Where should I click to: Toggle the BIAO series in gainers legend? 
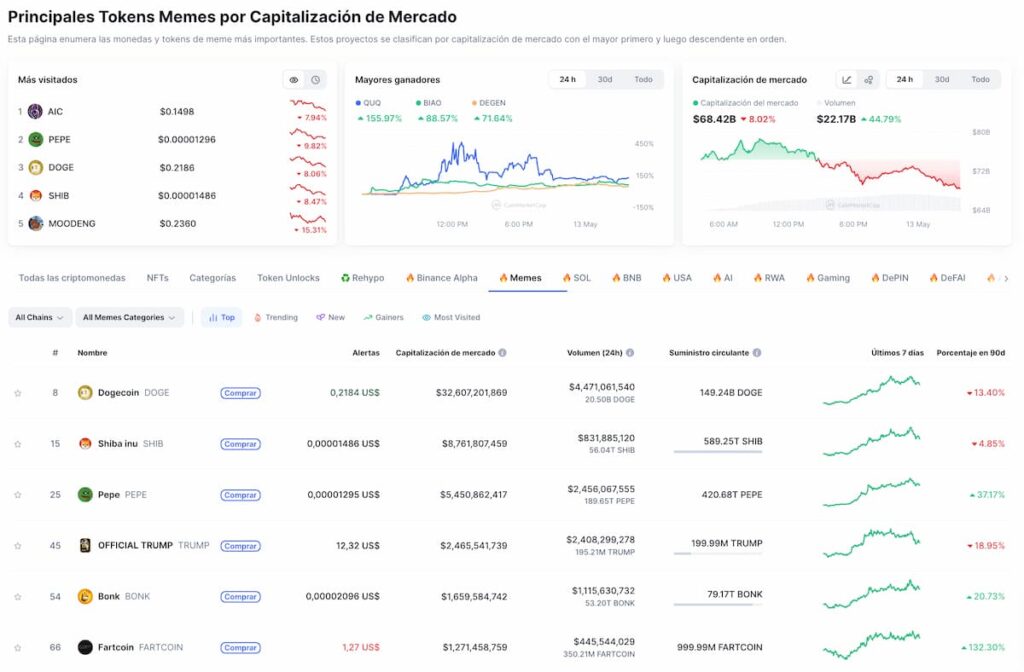click(x=428, y=103)
